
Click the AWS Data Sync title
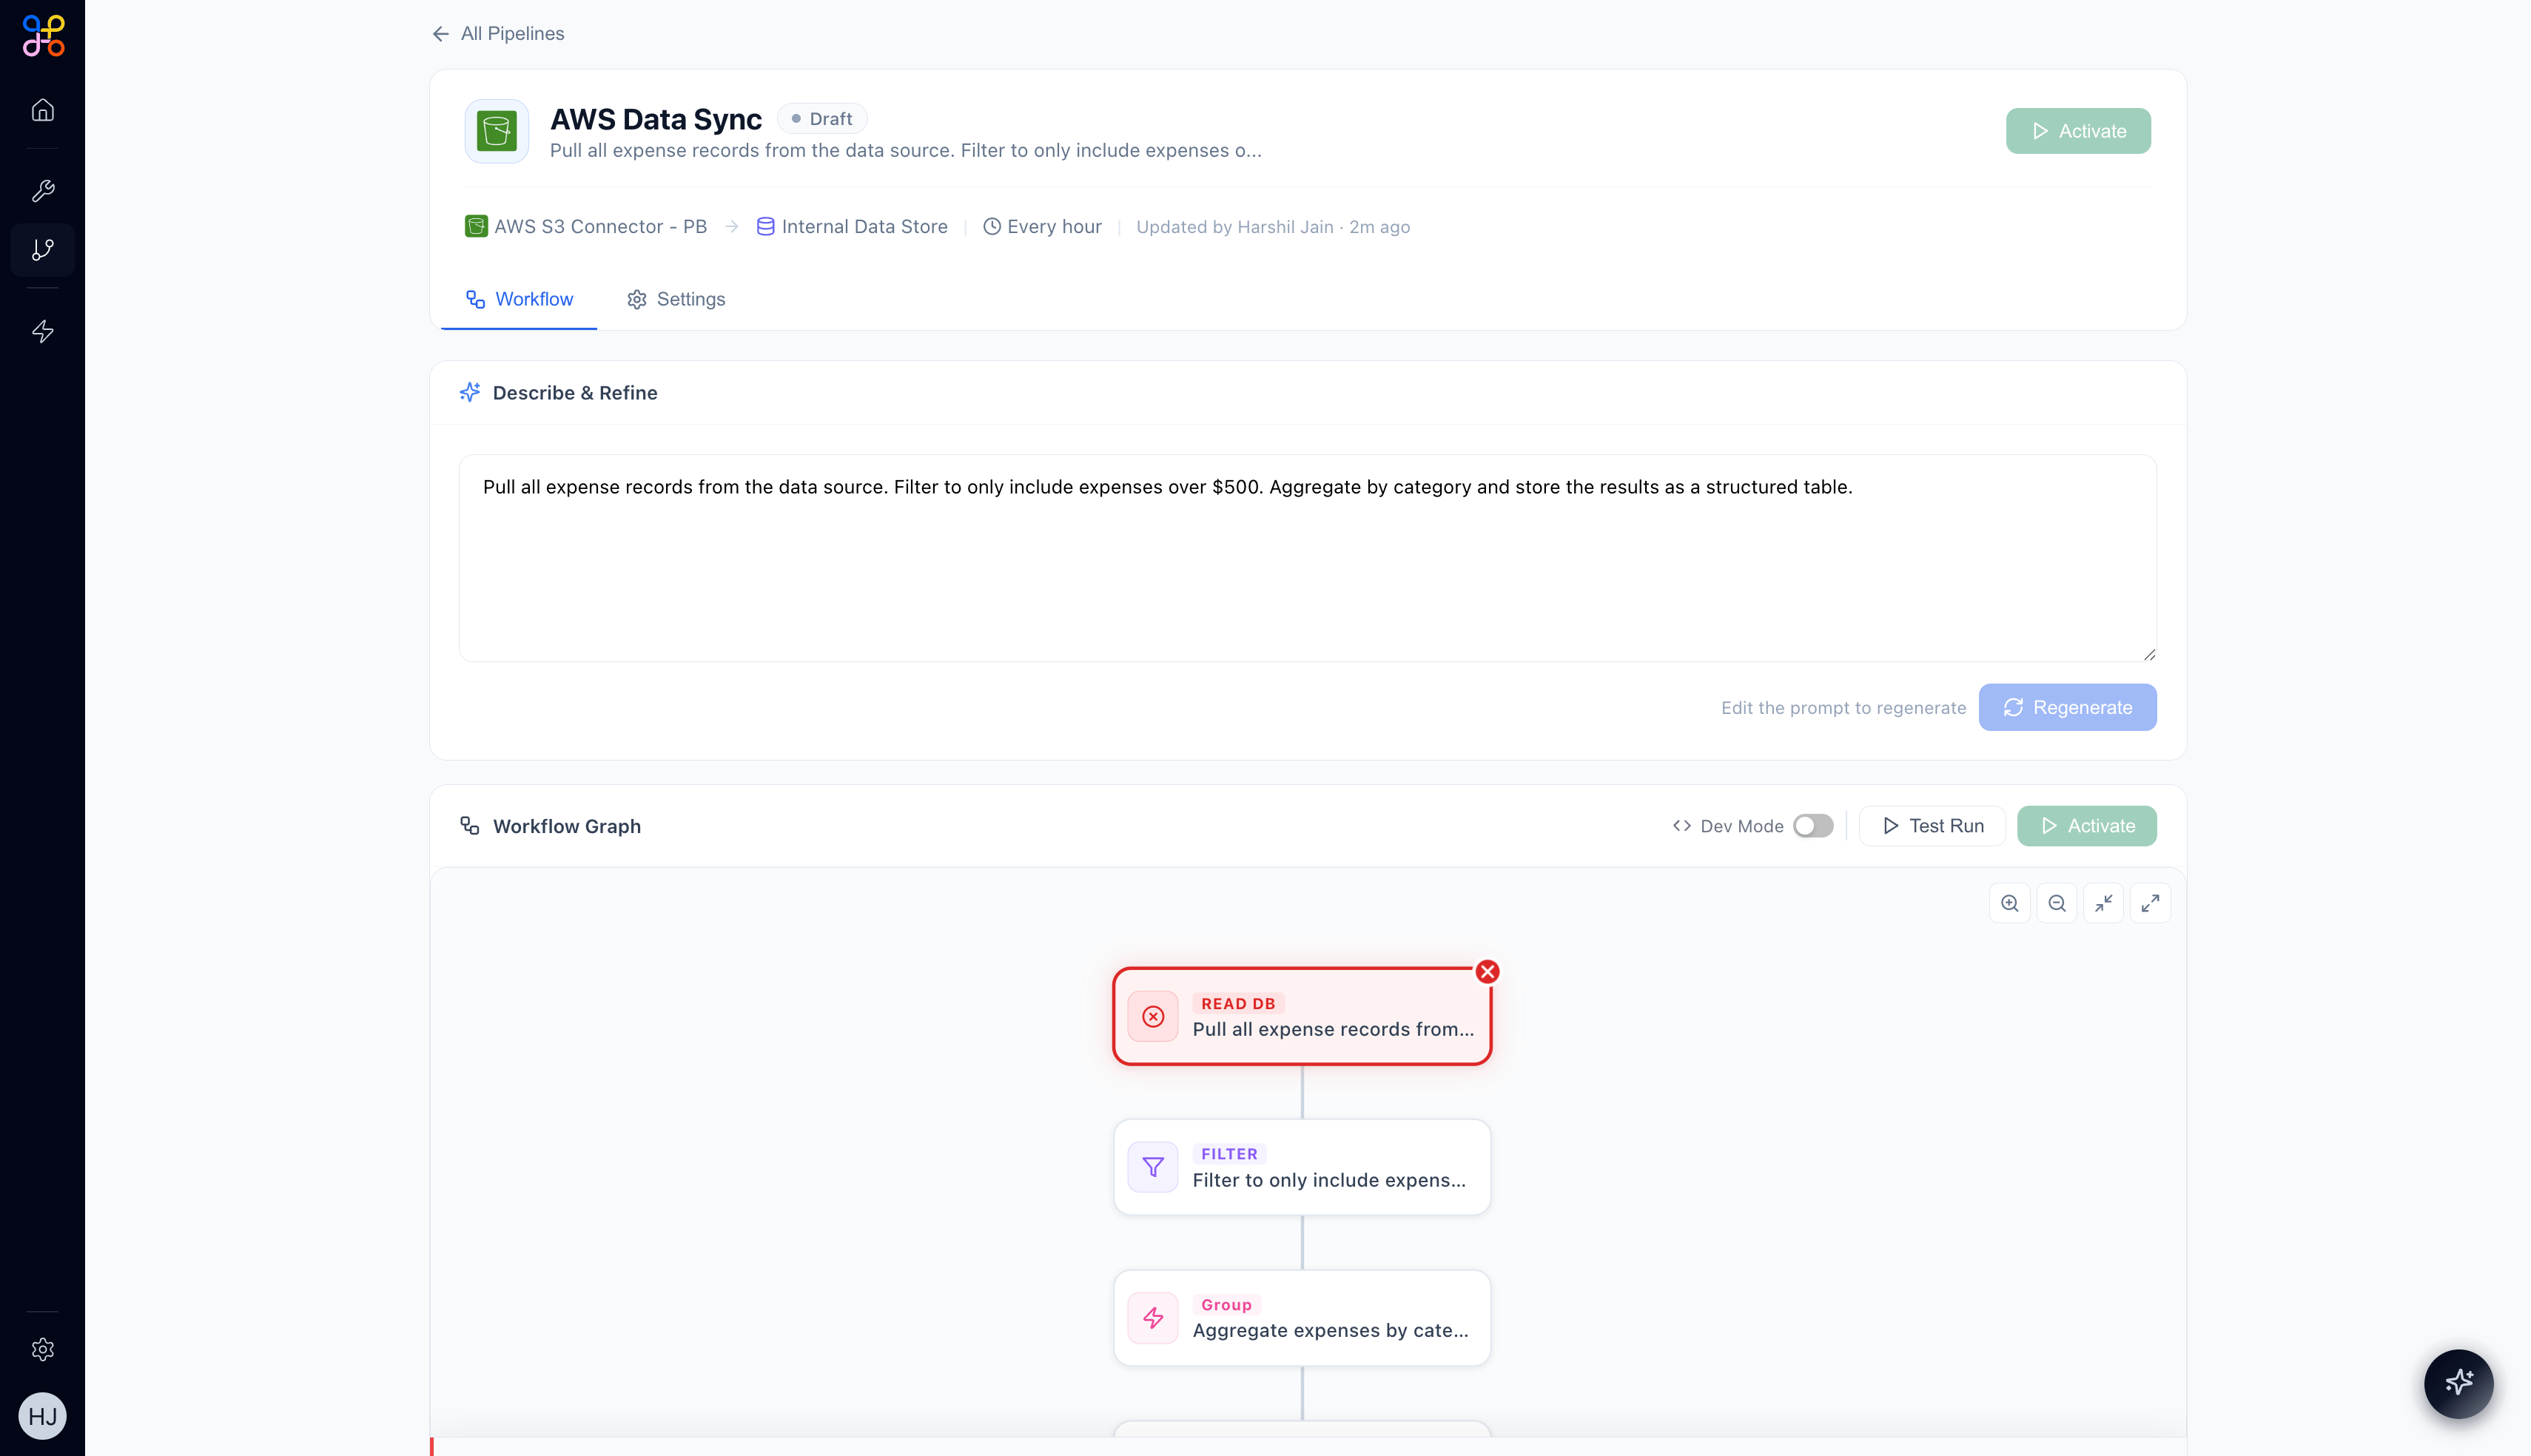click(x=656, y=119)
